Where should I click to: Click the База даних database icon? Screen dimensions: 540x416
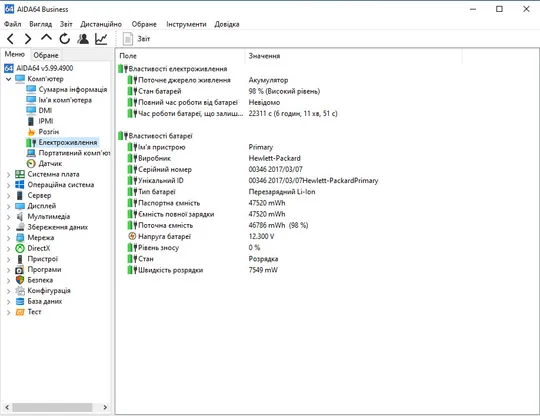click(x=20, y=301)
